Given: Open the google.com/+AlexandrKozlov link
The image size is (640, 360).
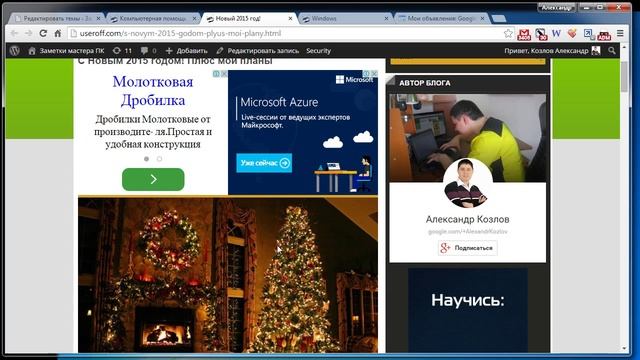Looking at the screenshot, I should point(467,231).
